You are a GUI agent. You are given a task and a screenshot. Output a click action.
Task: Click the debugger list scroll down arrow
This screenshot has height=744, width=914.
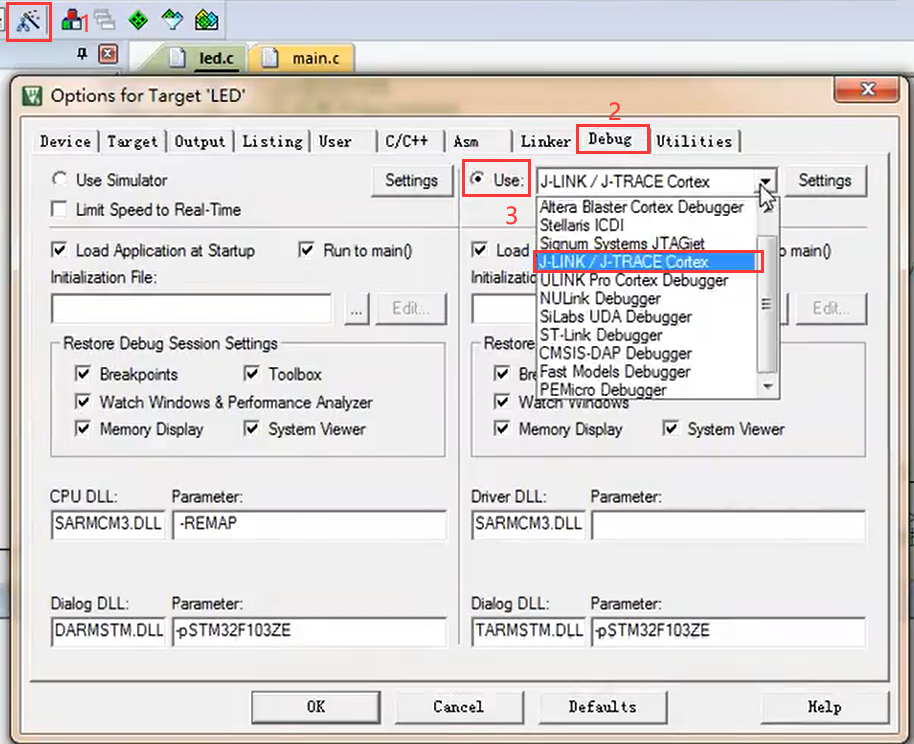click(768, 387)
